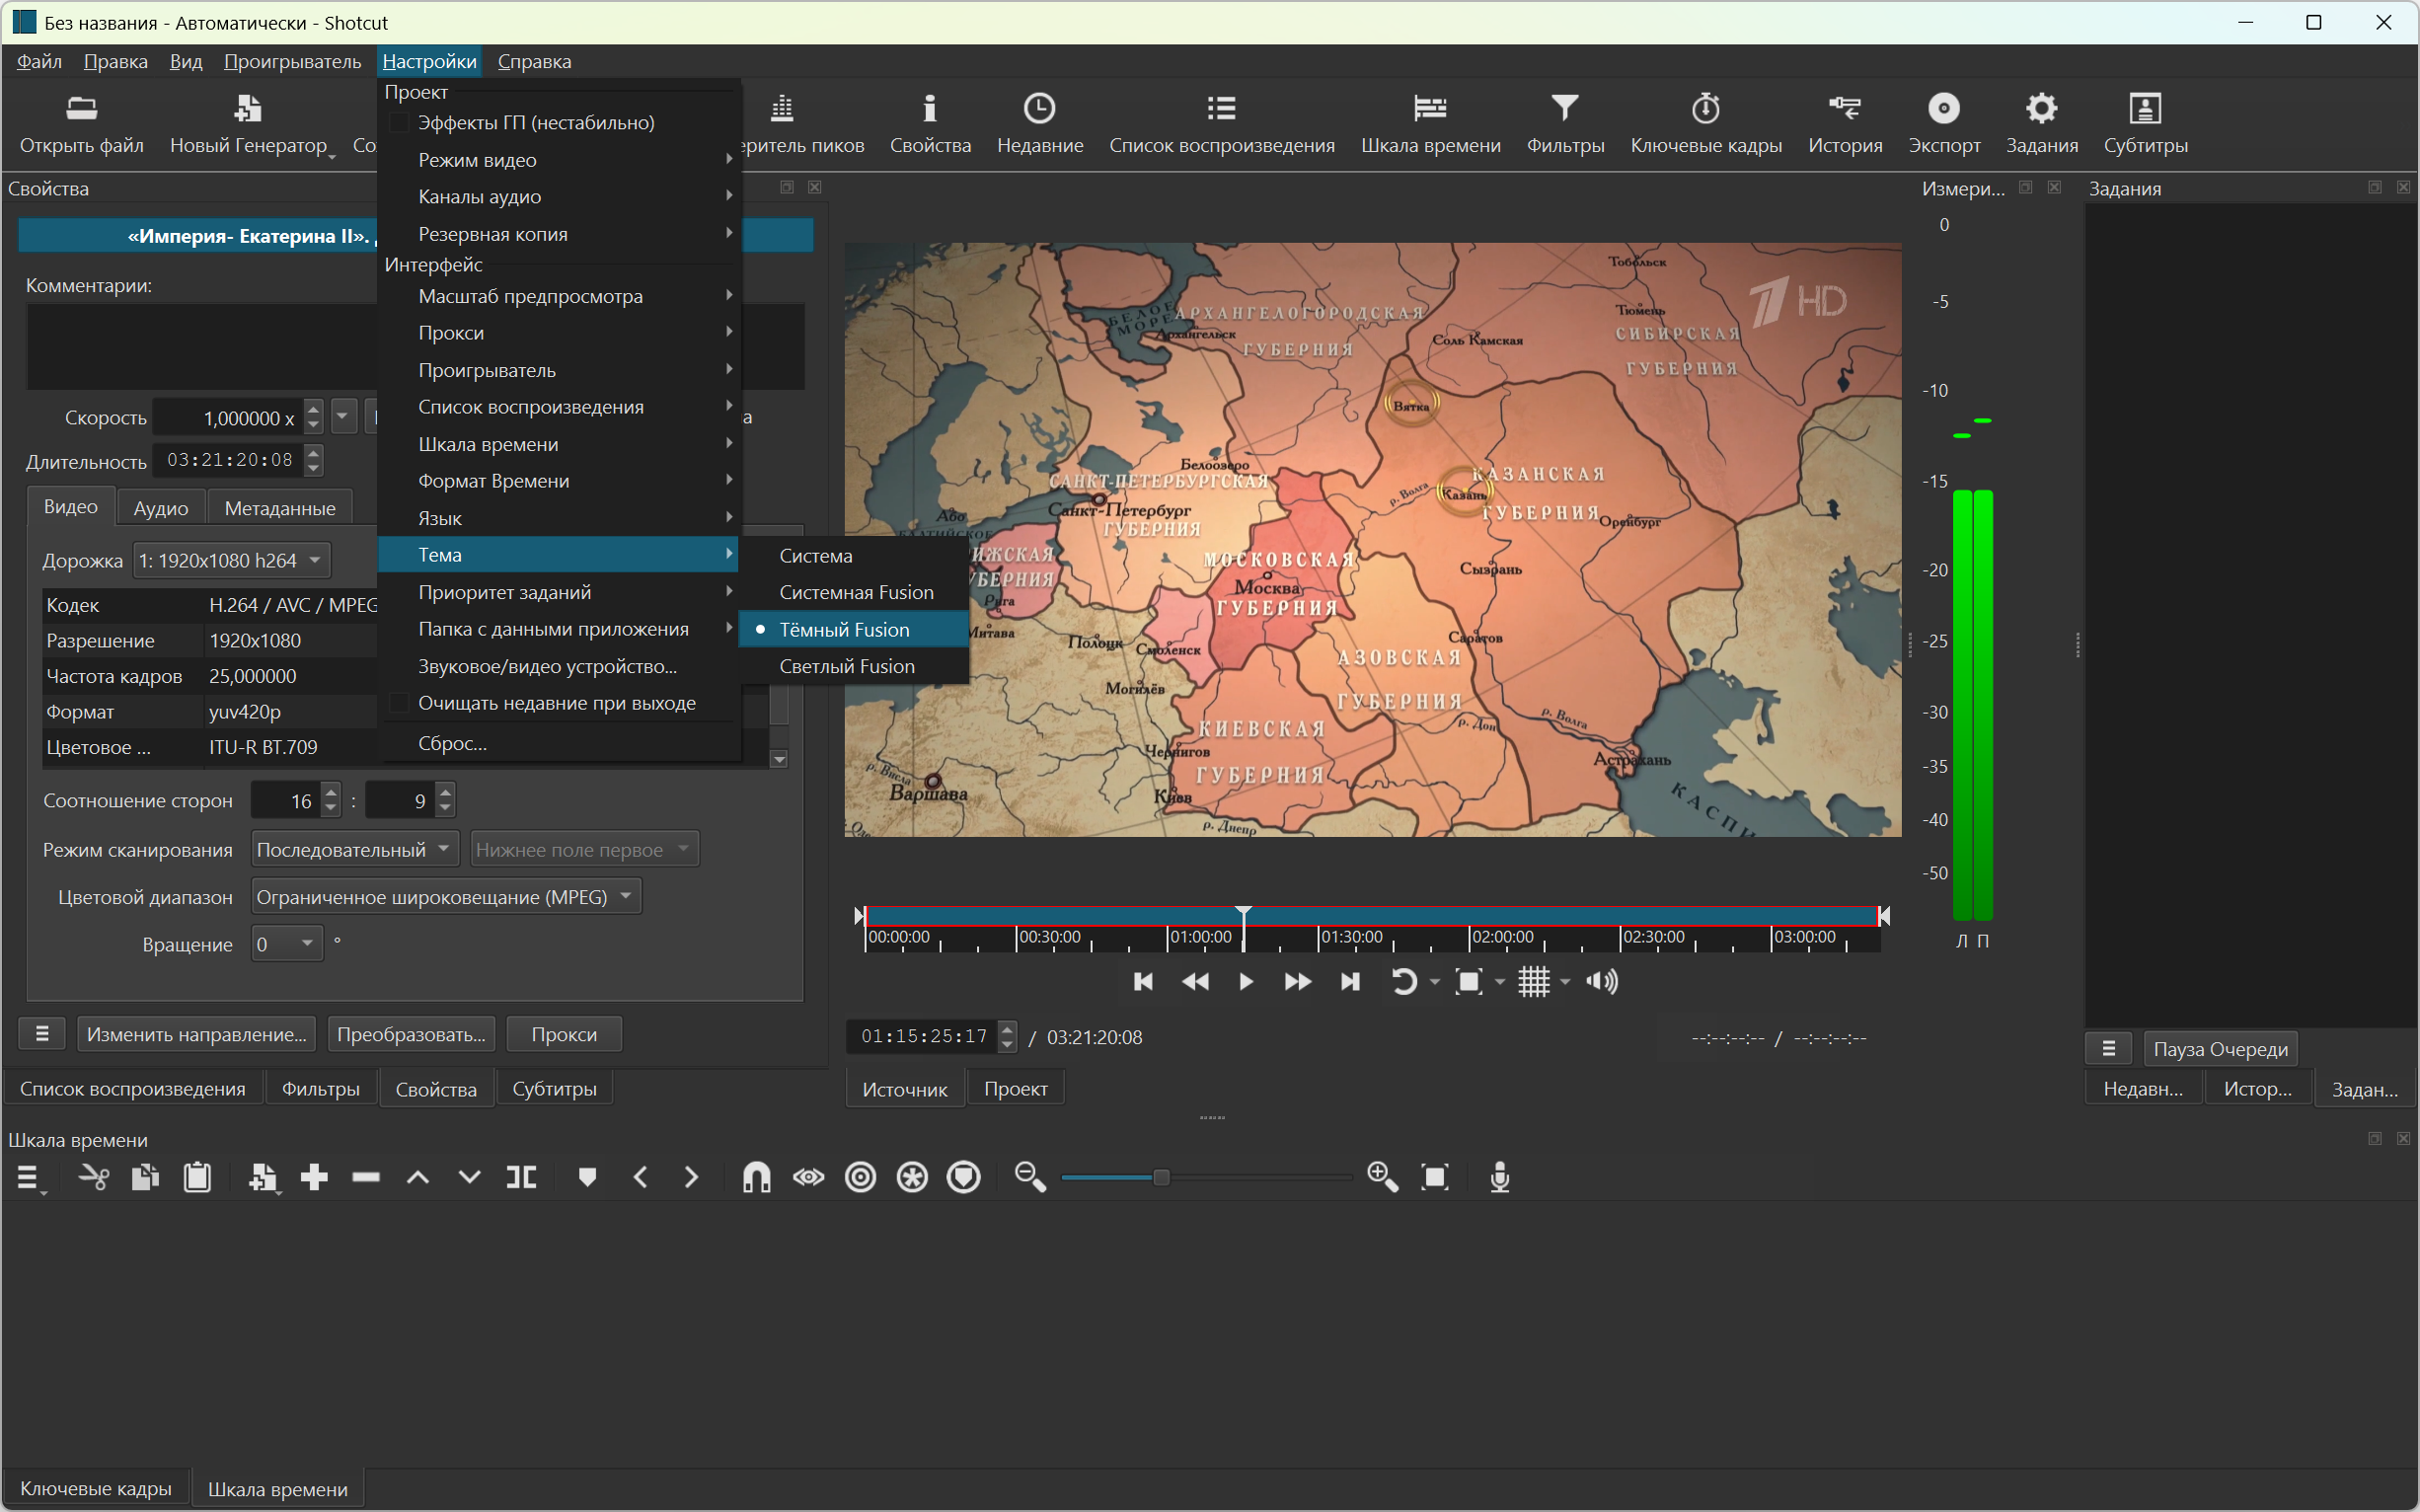
Task: Toggle scrub while dragging eye icon
Action: [x=808, y=1177]
